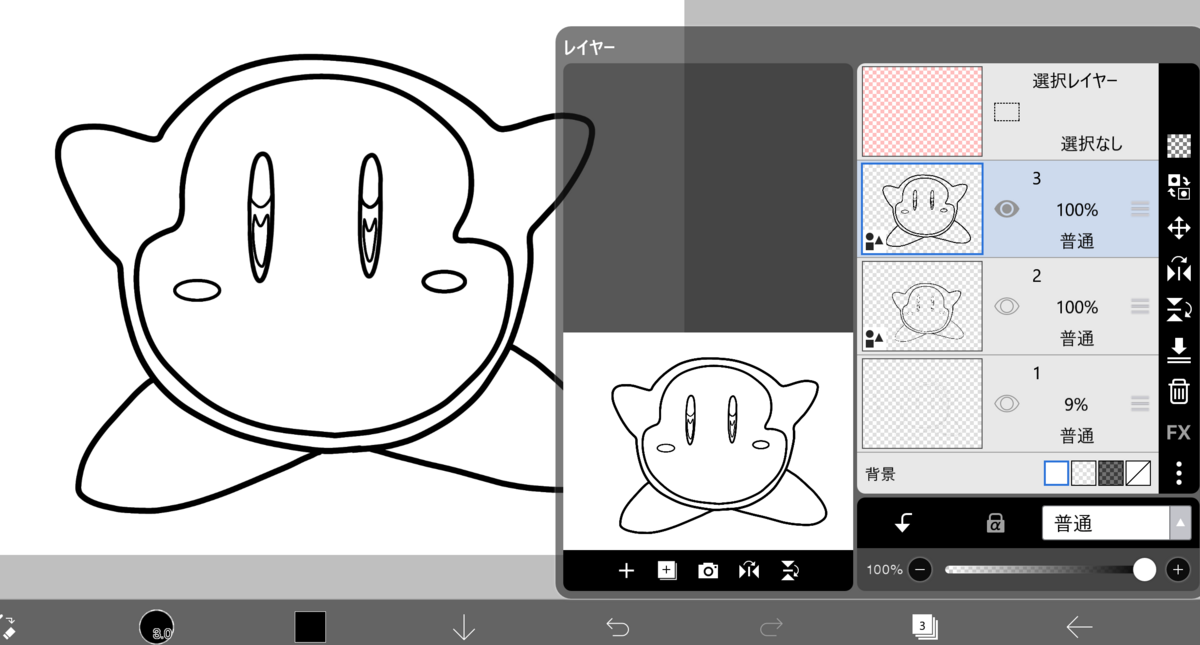Invert horizontally using right sidebar icon
This screenshot has width=1200, height=645.
[x=1179, y=269]
